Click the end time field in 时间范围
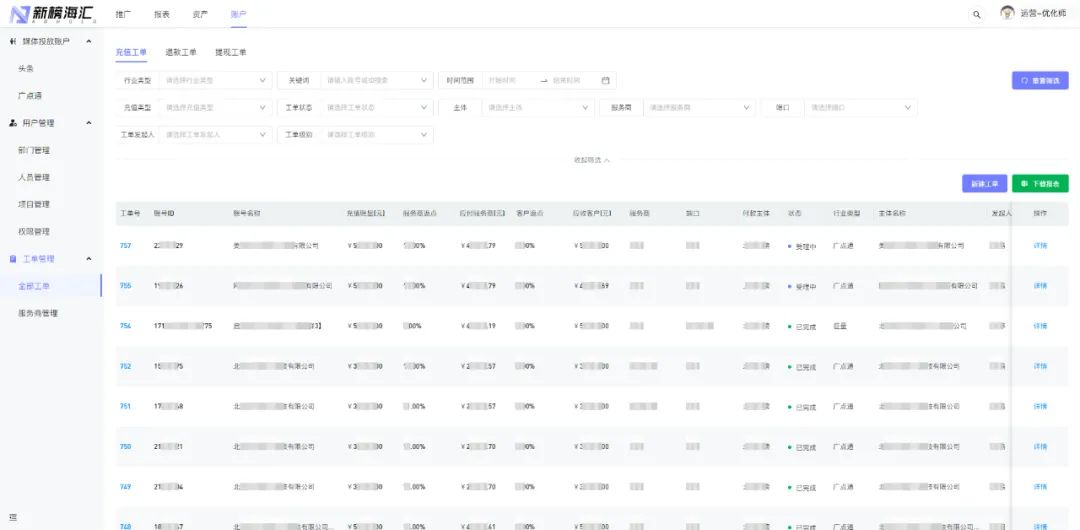 (573, 81)
